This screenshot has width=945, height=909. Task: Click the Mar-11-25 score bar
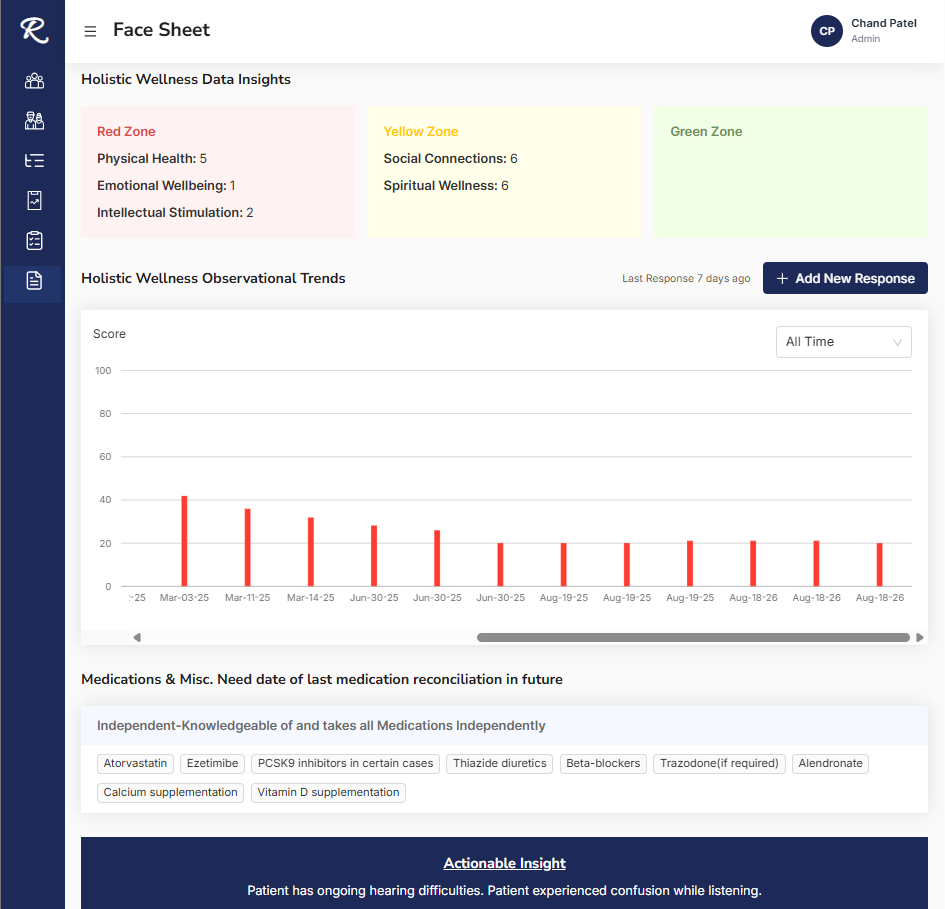coord(248,547)
